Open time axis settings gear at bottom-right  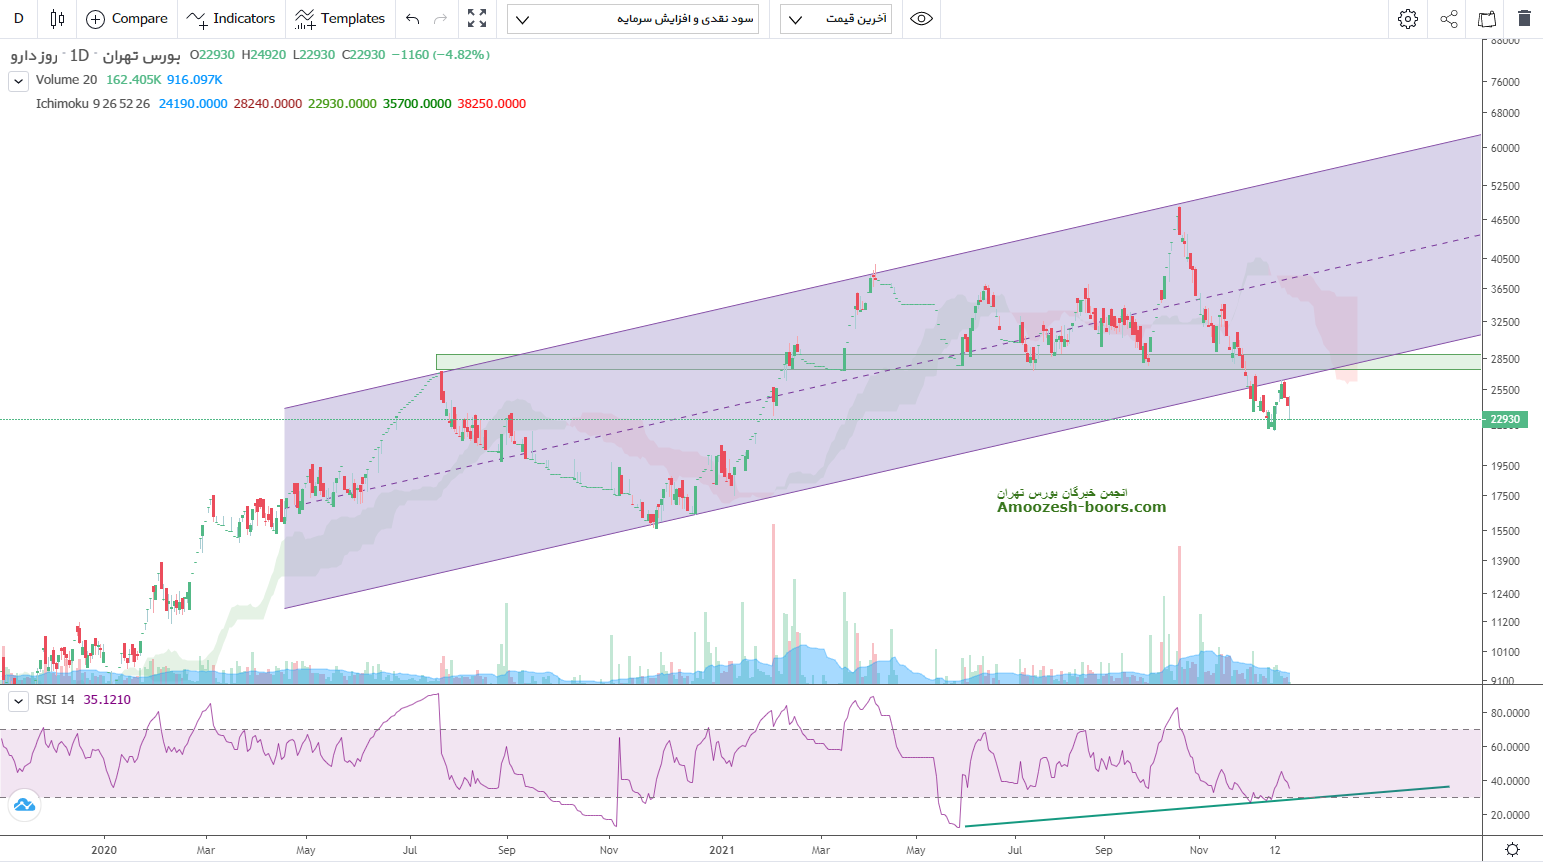1512,850
